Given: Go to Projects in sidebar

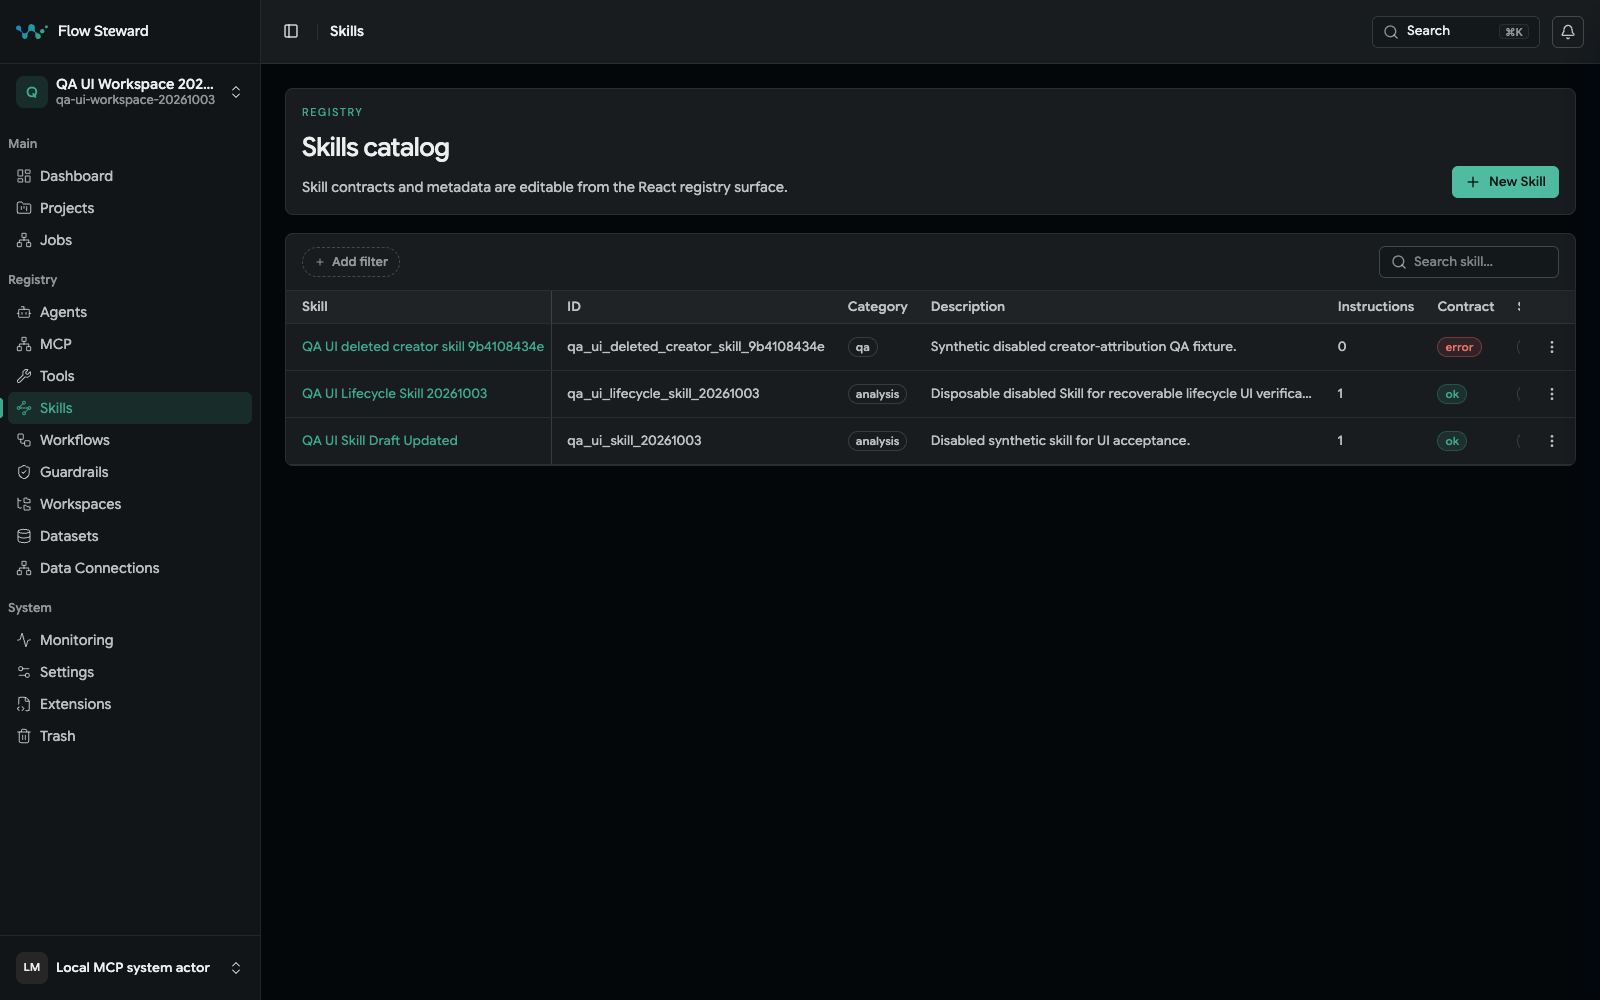Looking at the screenshot, I should point(130,208).
